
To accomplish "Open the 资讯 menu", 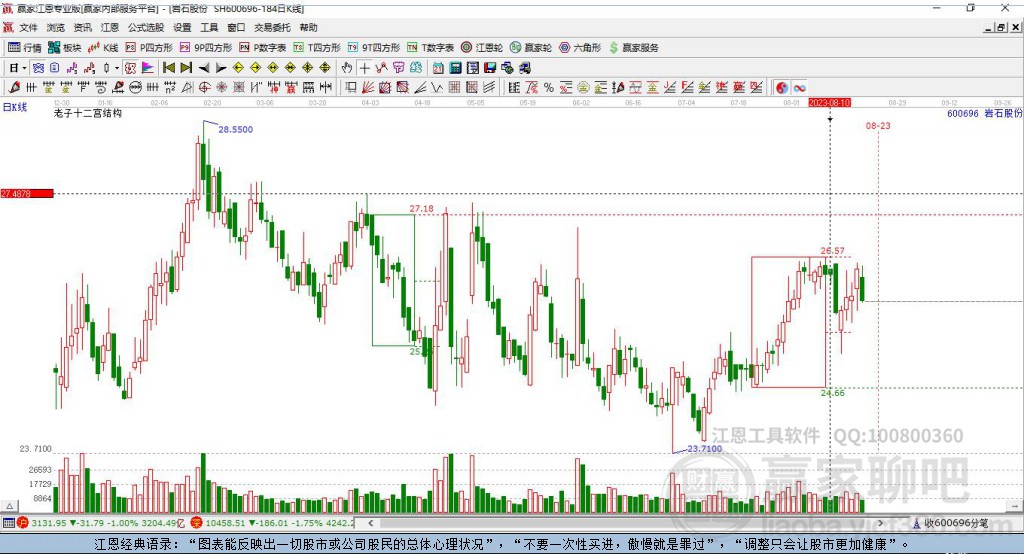I will coord(82,27).
